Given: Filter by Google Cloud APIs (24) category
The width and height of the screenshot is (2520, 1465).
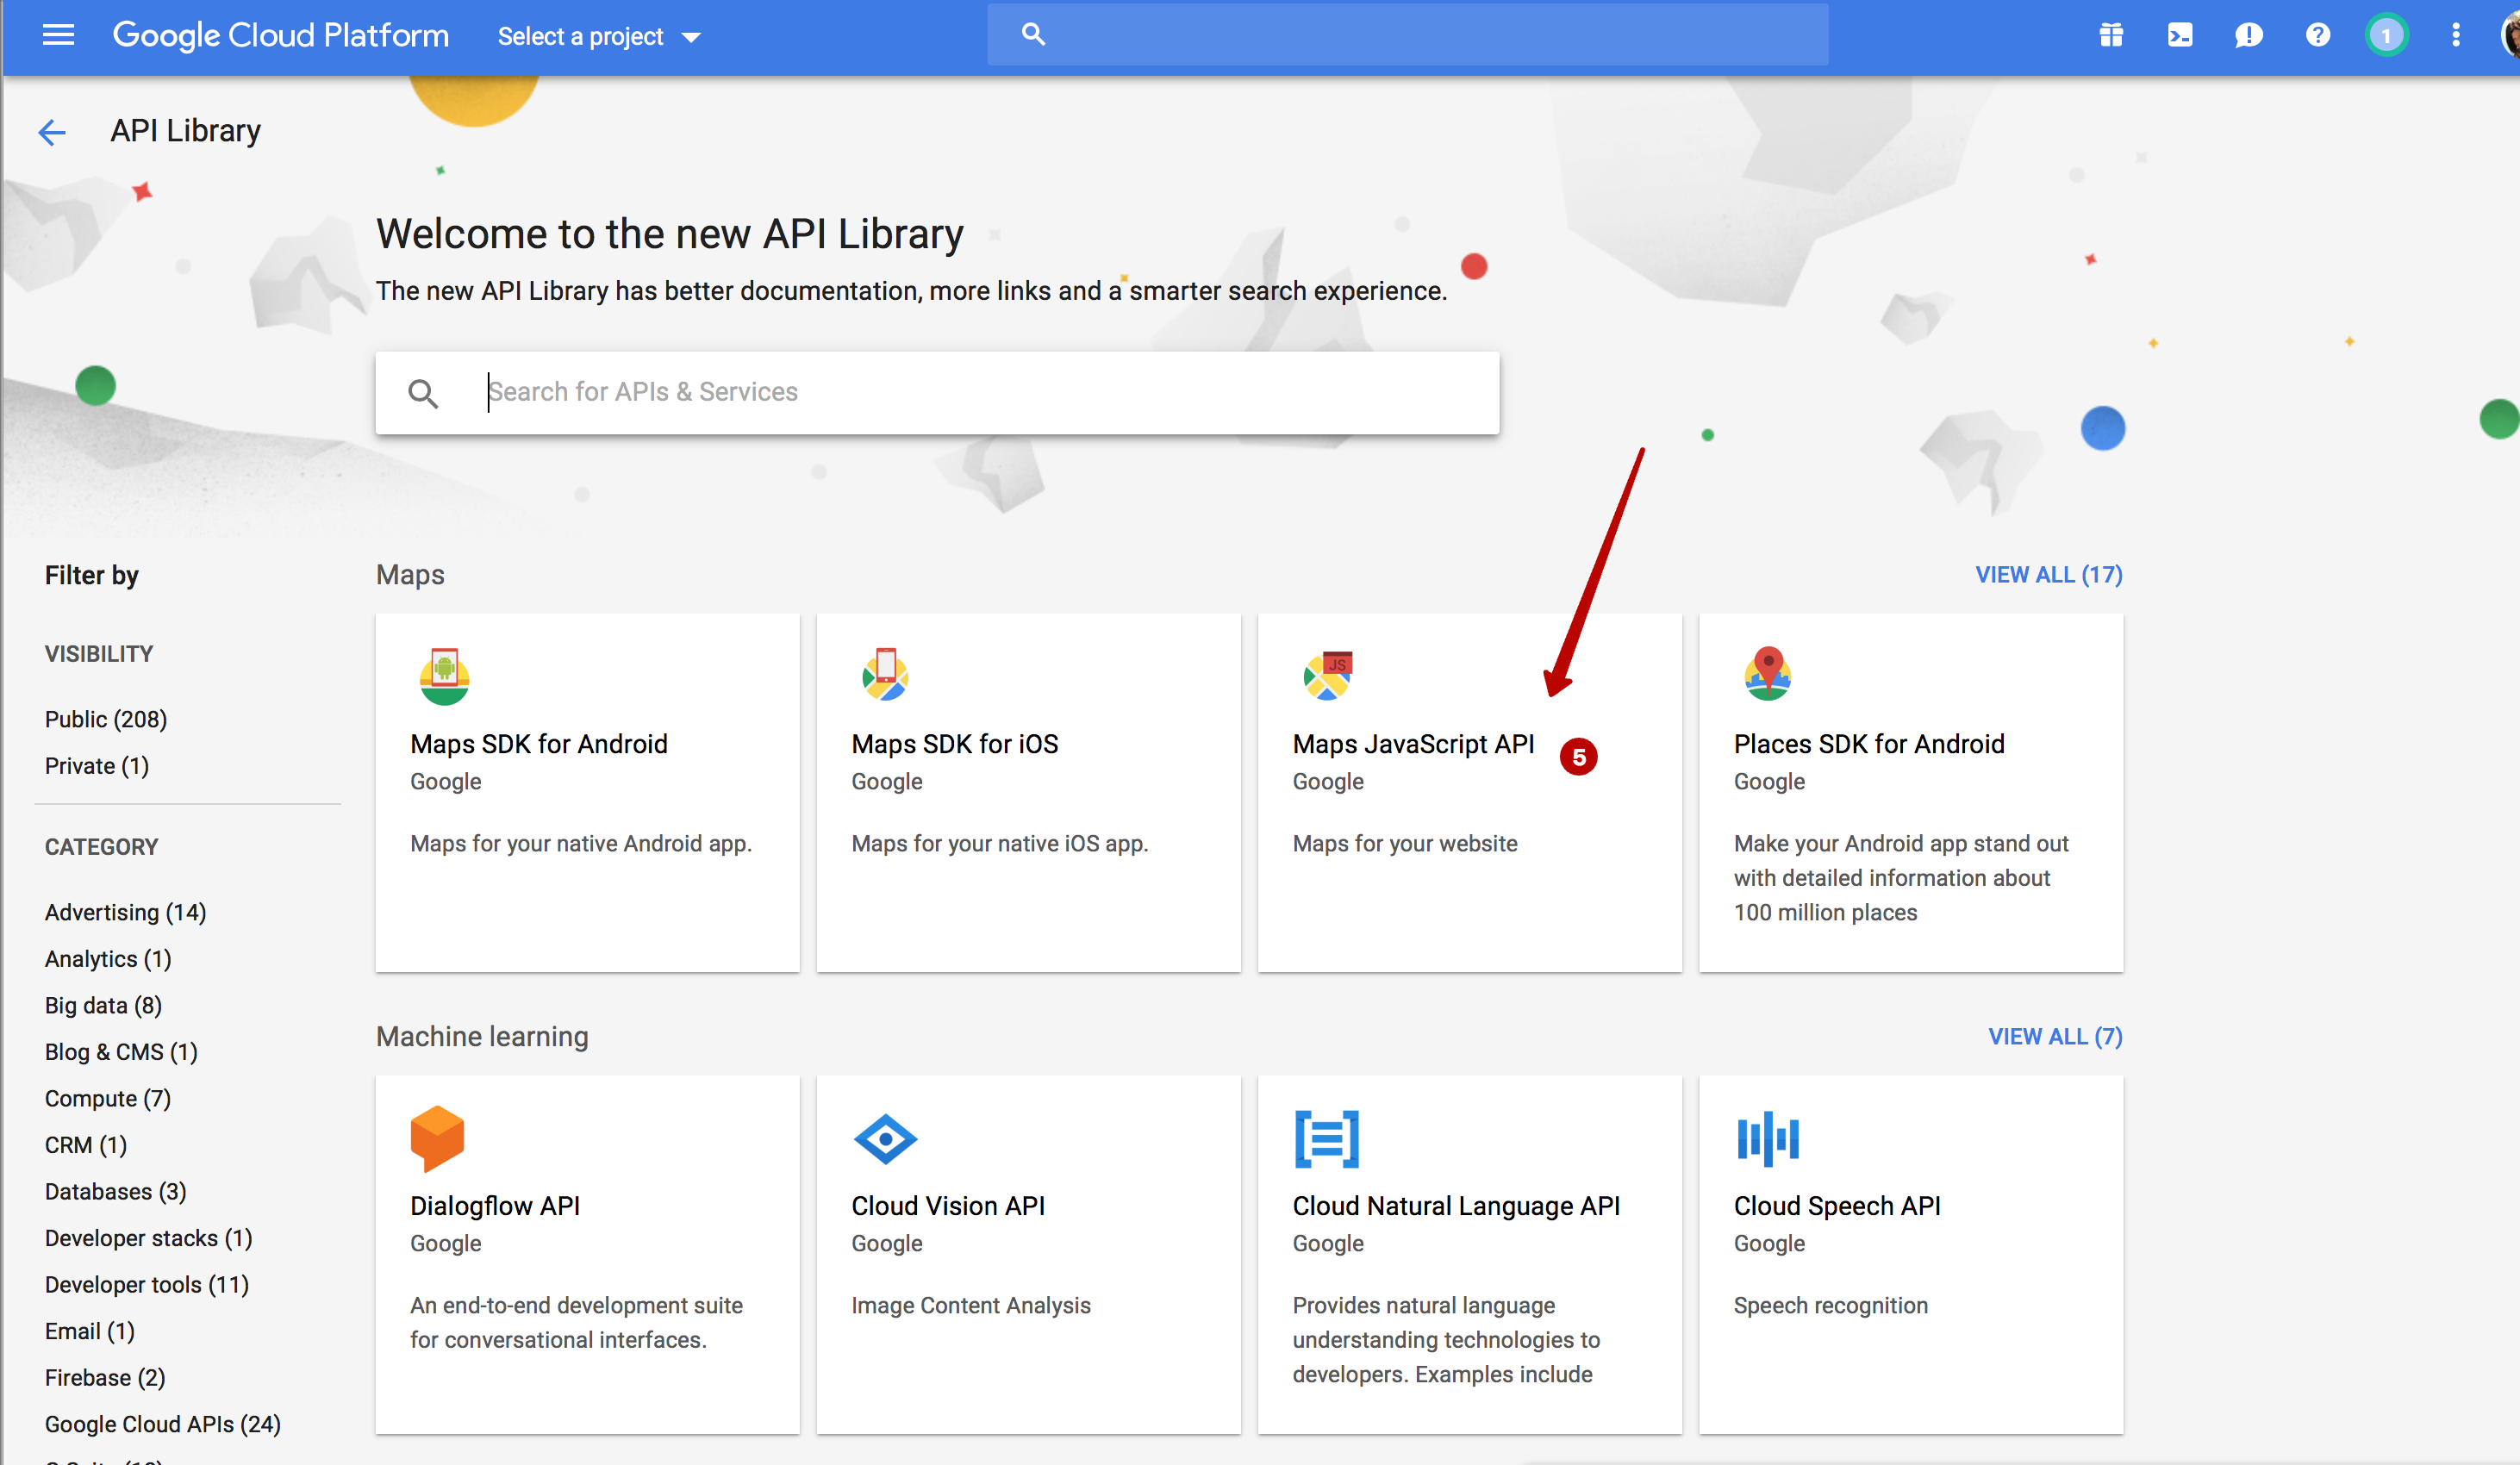Looking at the screenshot, I should point(162,1424).
